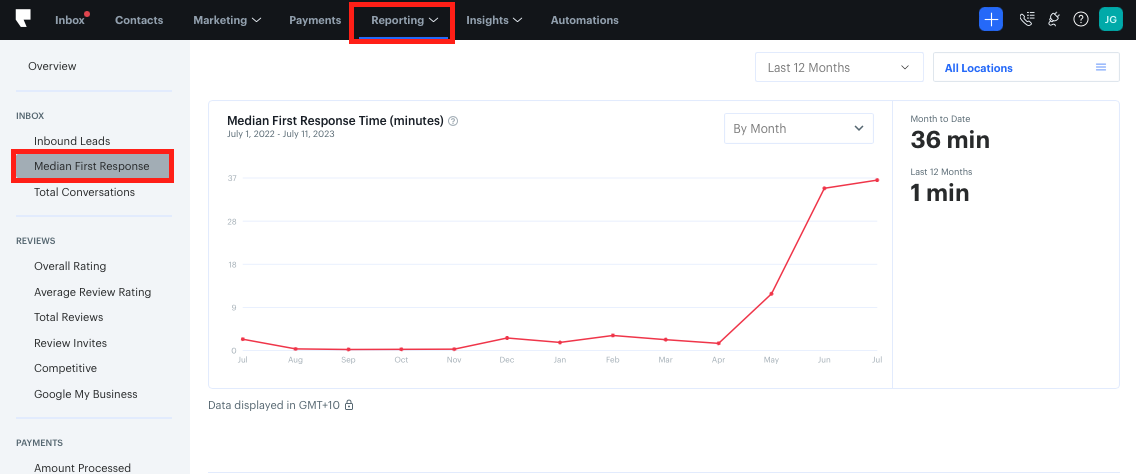Open the By Month interval dropdown
The image size is (1136, 474).
(798, 128)
